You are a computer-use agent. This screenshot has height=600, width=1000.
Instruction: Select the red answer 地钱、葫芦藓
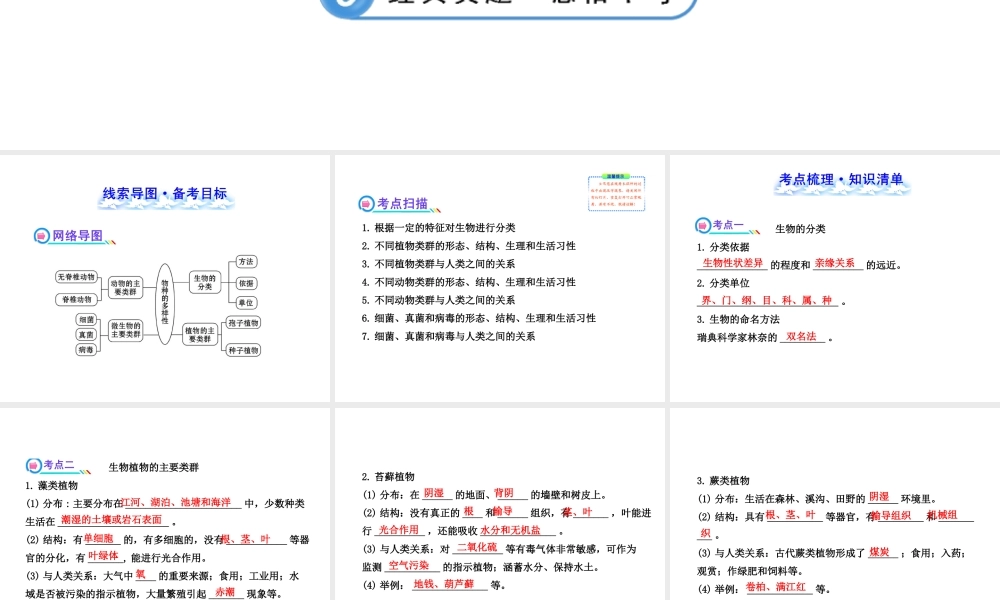coord(444,583)
